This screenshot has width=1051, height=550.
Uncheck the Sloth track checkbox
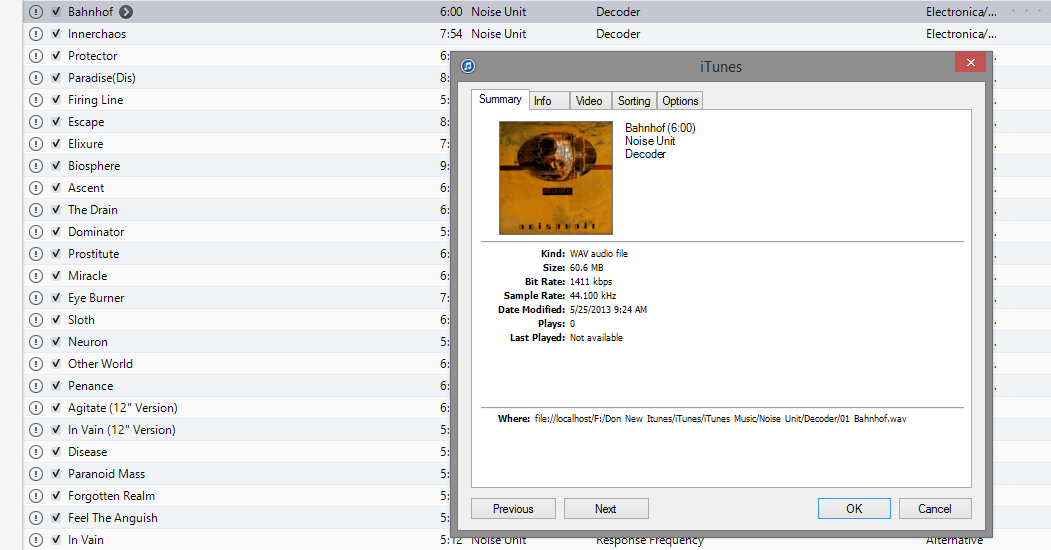pyautogui.click(x=56, y=320)
